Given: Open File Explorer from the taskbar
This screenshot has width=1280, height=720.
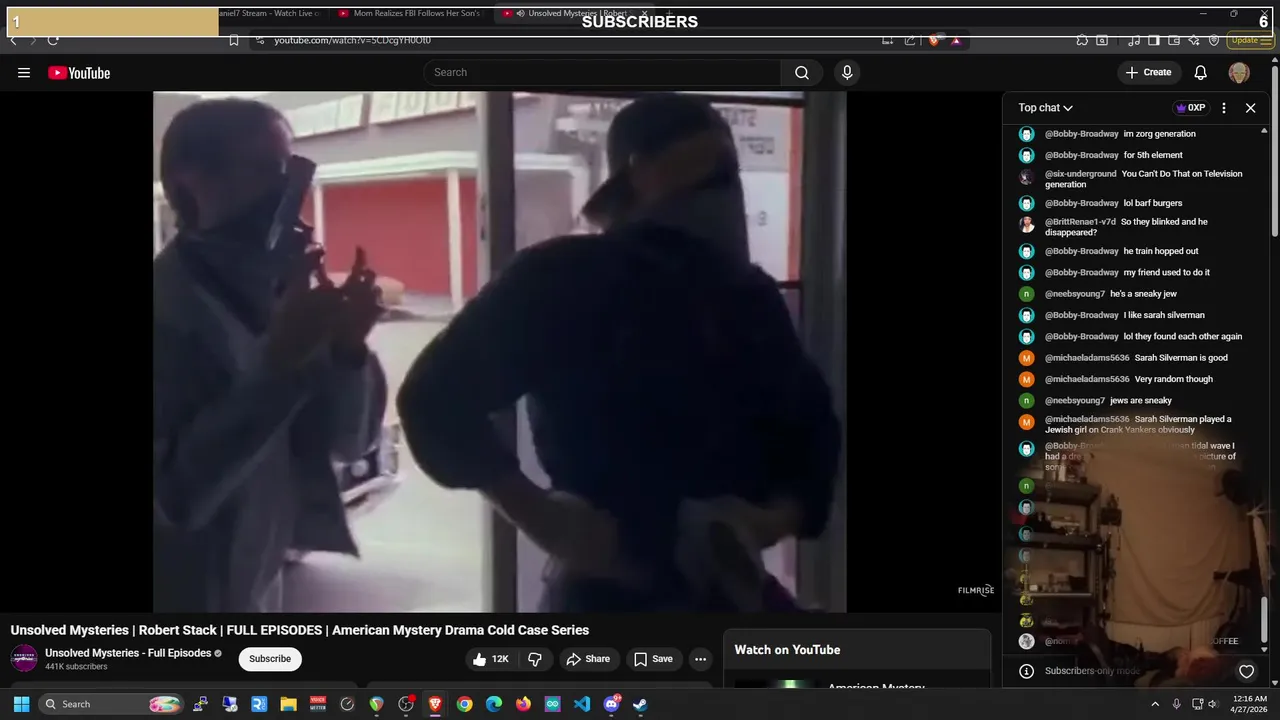Looking at the screenshot, I should pos(288,704).
